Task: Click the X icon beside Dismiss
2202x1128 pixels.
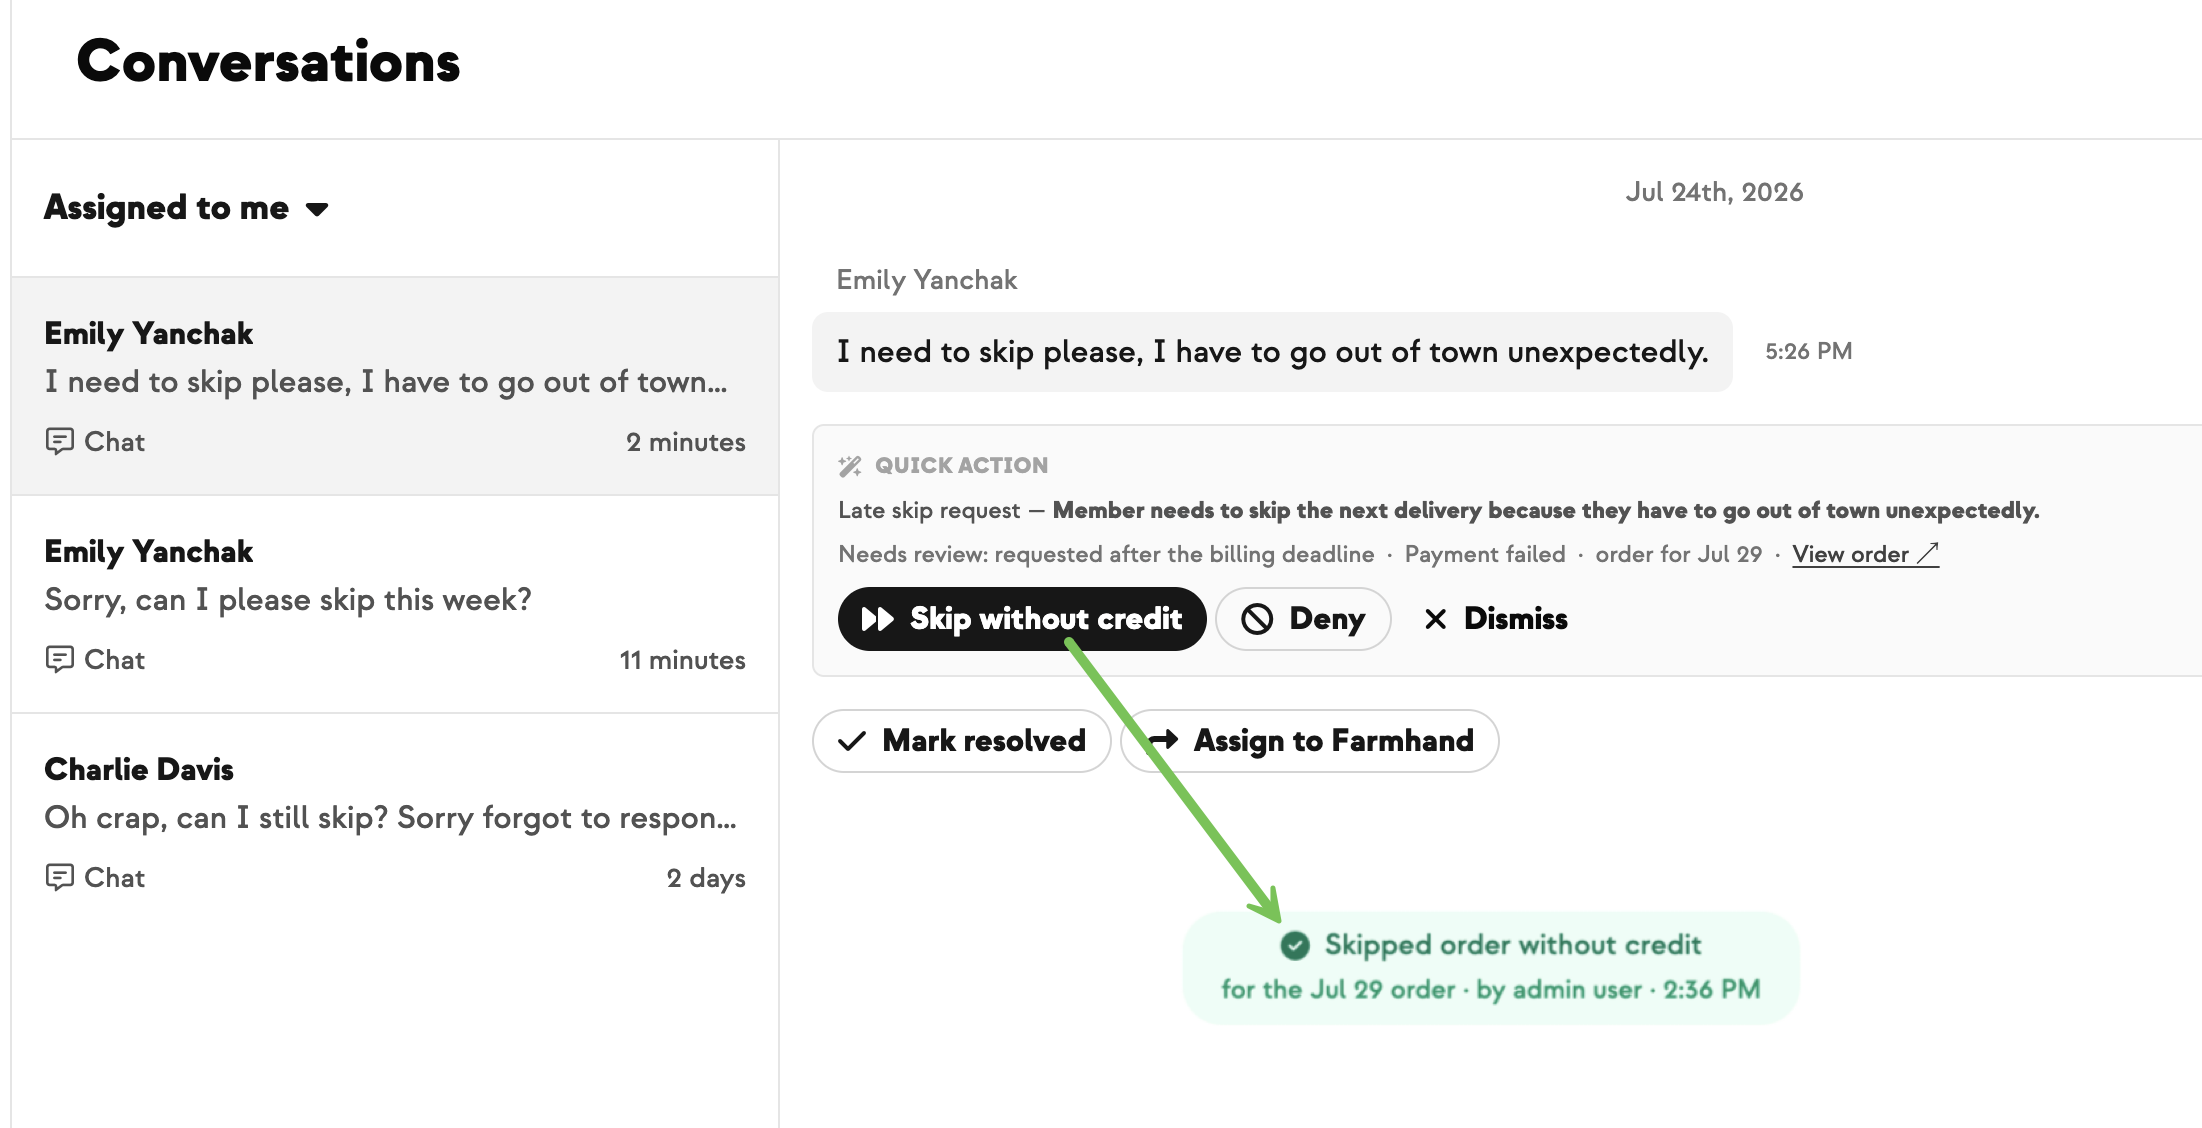Action: click(1435, 619)
